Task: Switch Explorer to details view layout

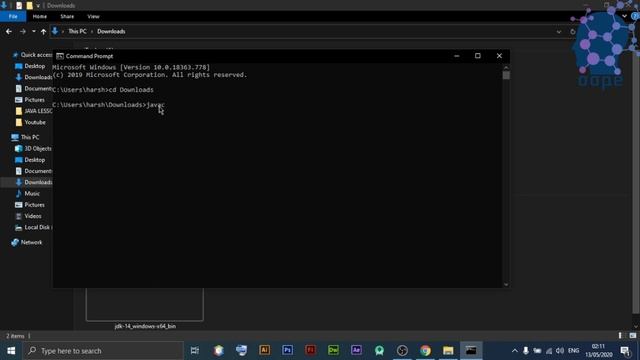Action: 620,336
